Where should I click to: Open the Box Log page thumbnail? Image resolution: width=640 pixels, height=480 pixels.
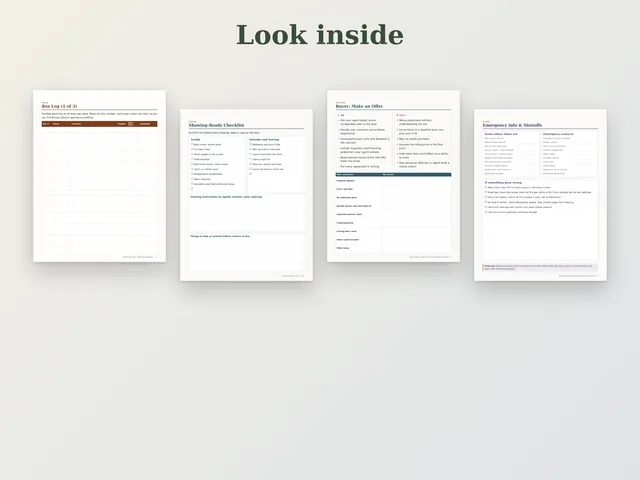(x=100, y=176)
